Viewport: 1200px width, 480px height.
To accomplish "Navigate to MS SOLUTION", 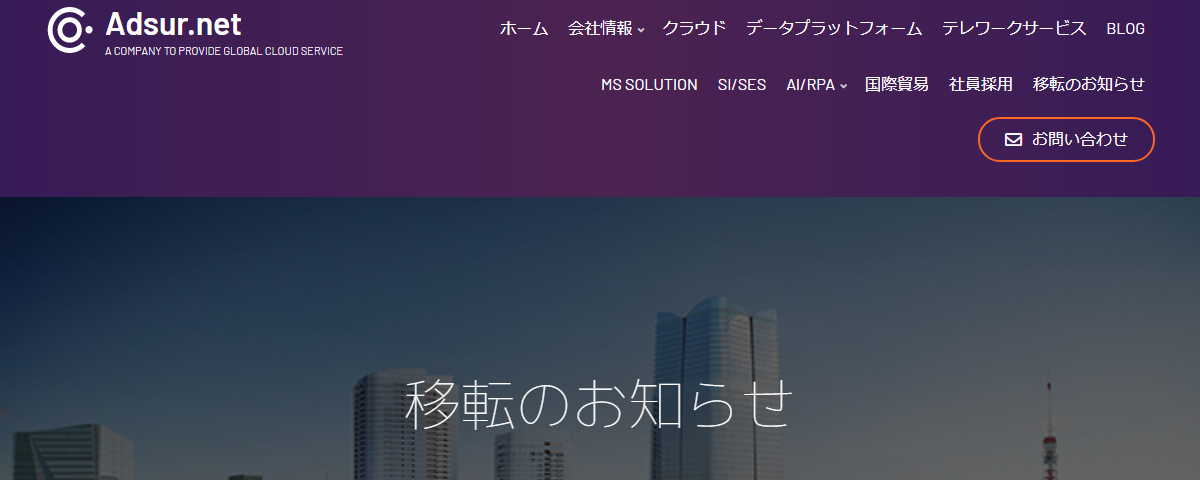I will click(x=649, y=85).
